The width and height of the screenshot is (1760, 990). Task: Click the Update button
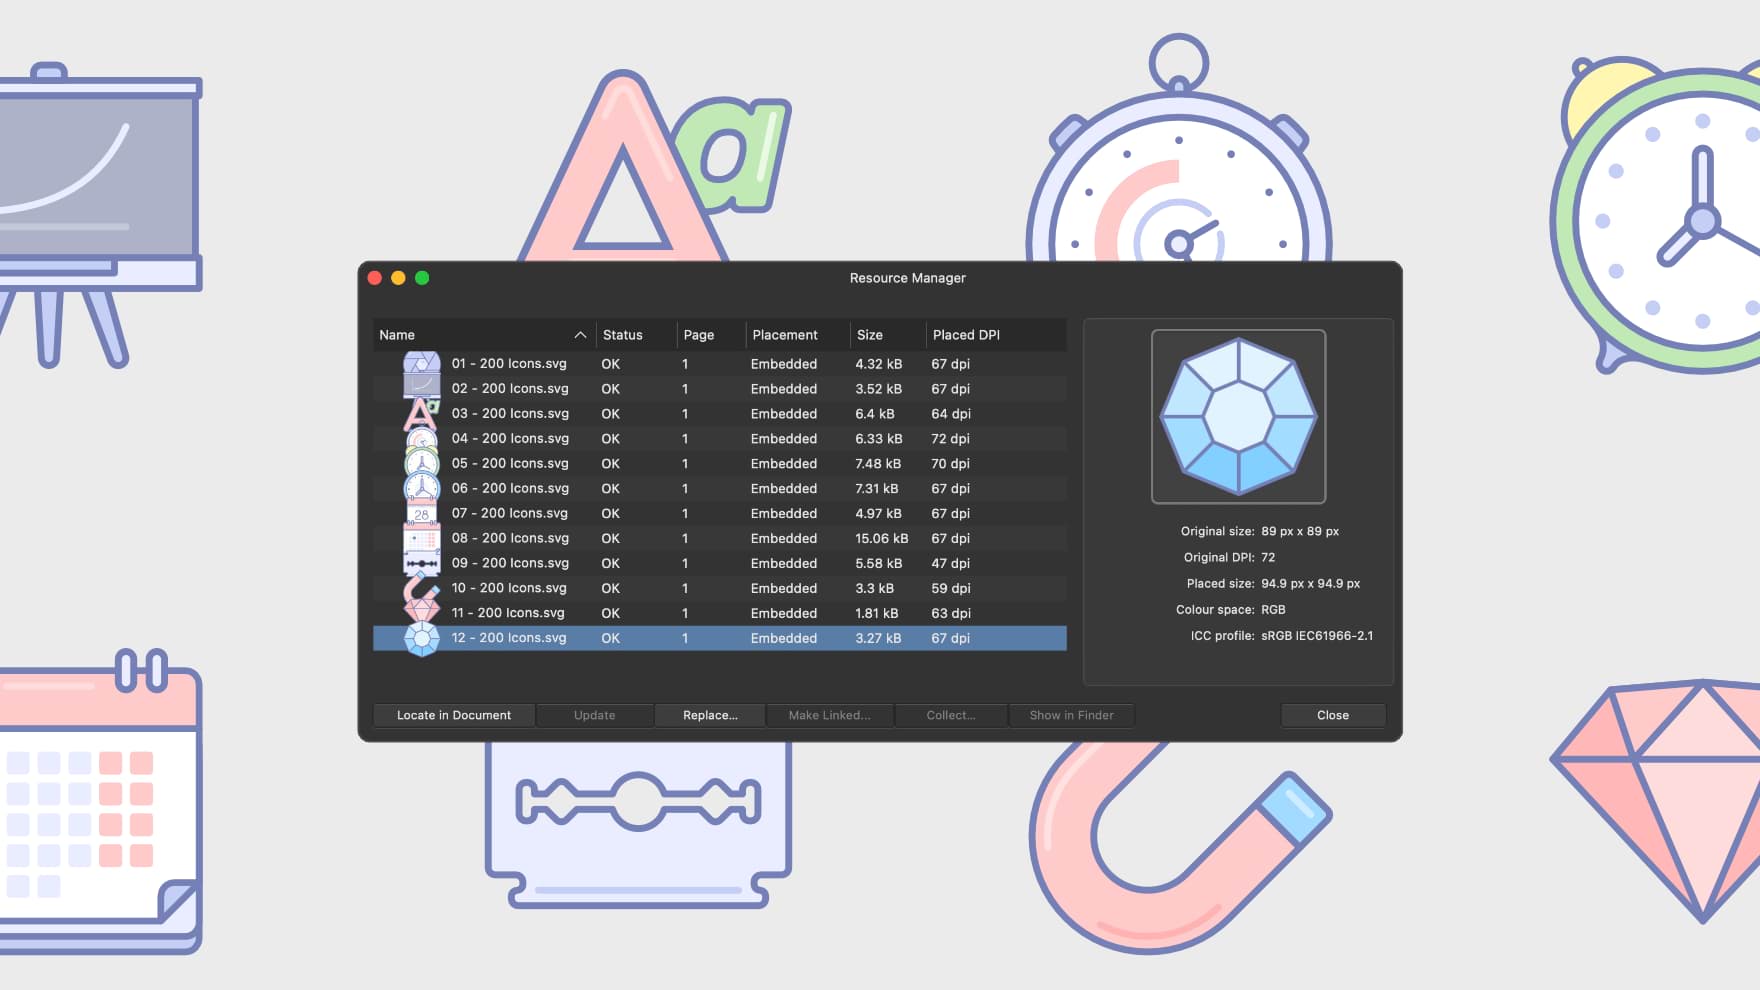(595, 715)
